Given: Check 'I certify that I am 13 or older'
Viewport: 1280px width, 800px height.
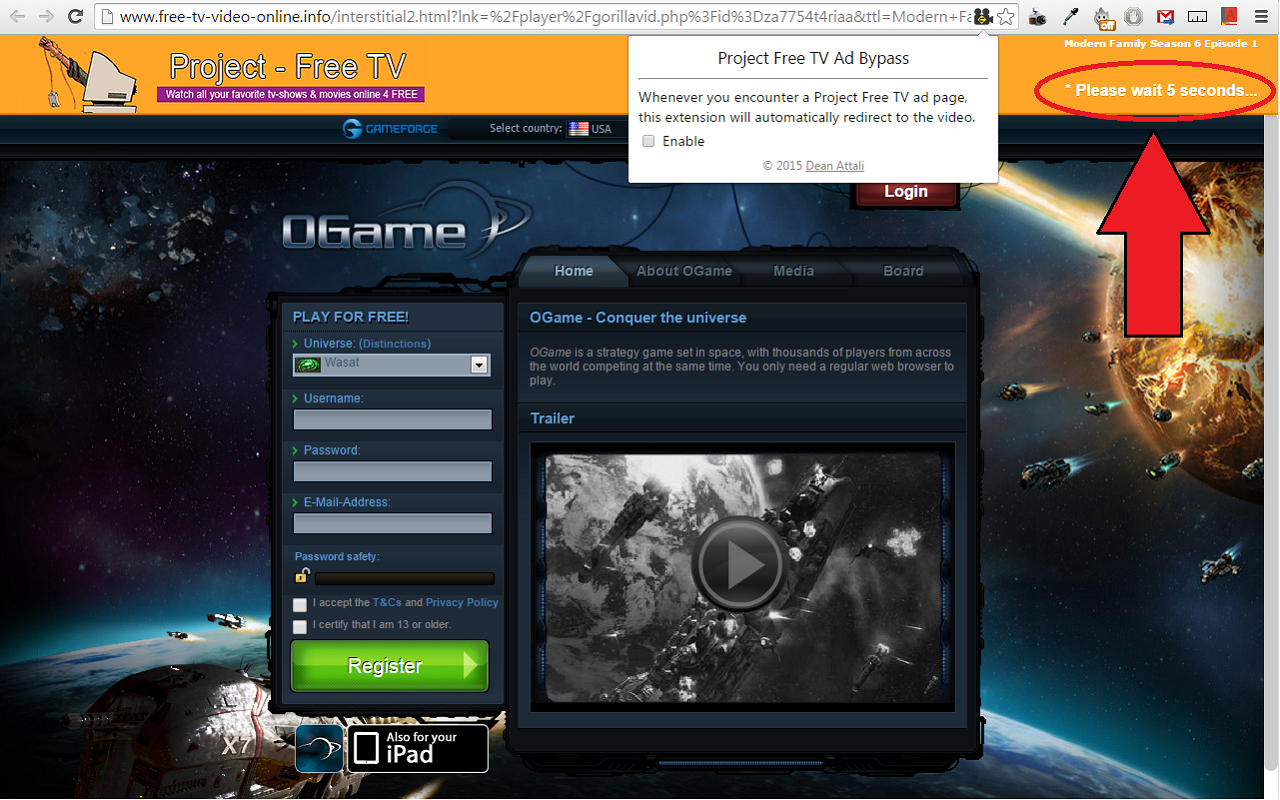Looking at the screenshot, I should [300, 627].
